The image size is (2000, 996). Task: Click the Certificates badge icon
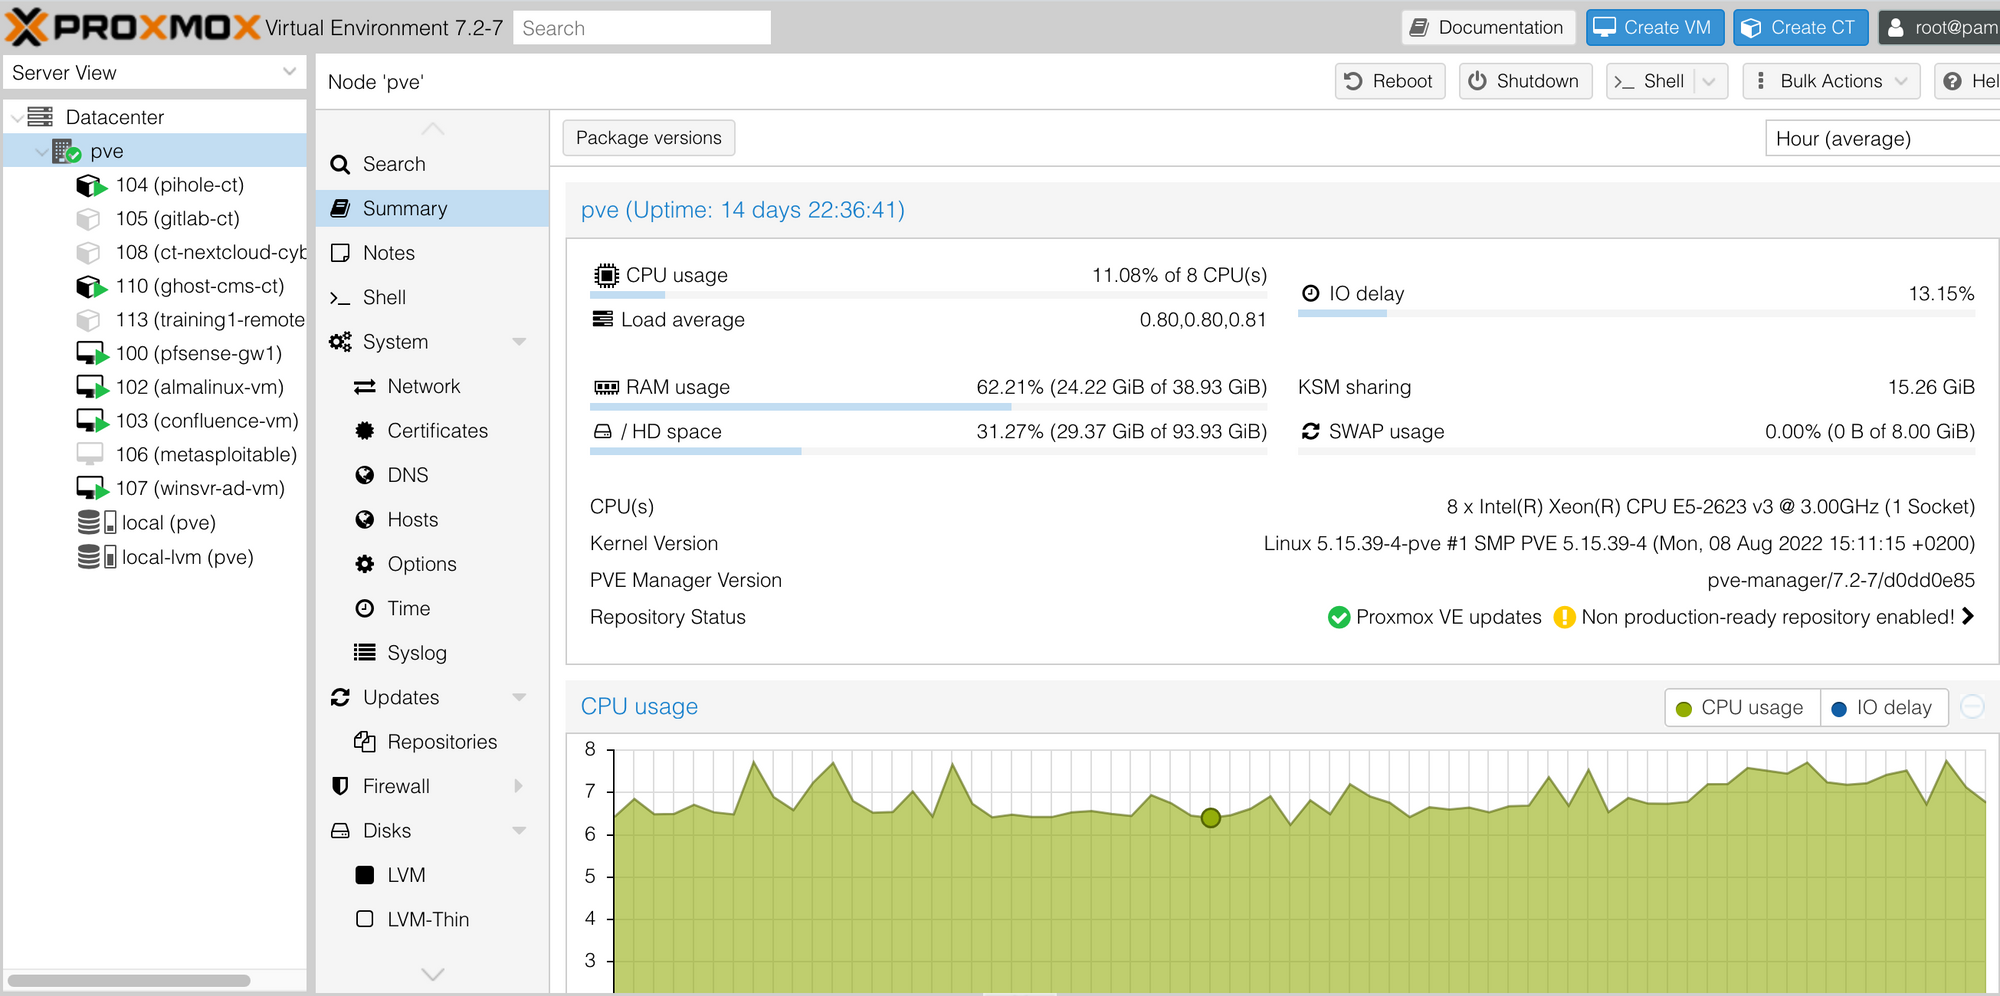click(x=365, y=431)
